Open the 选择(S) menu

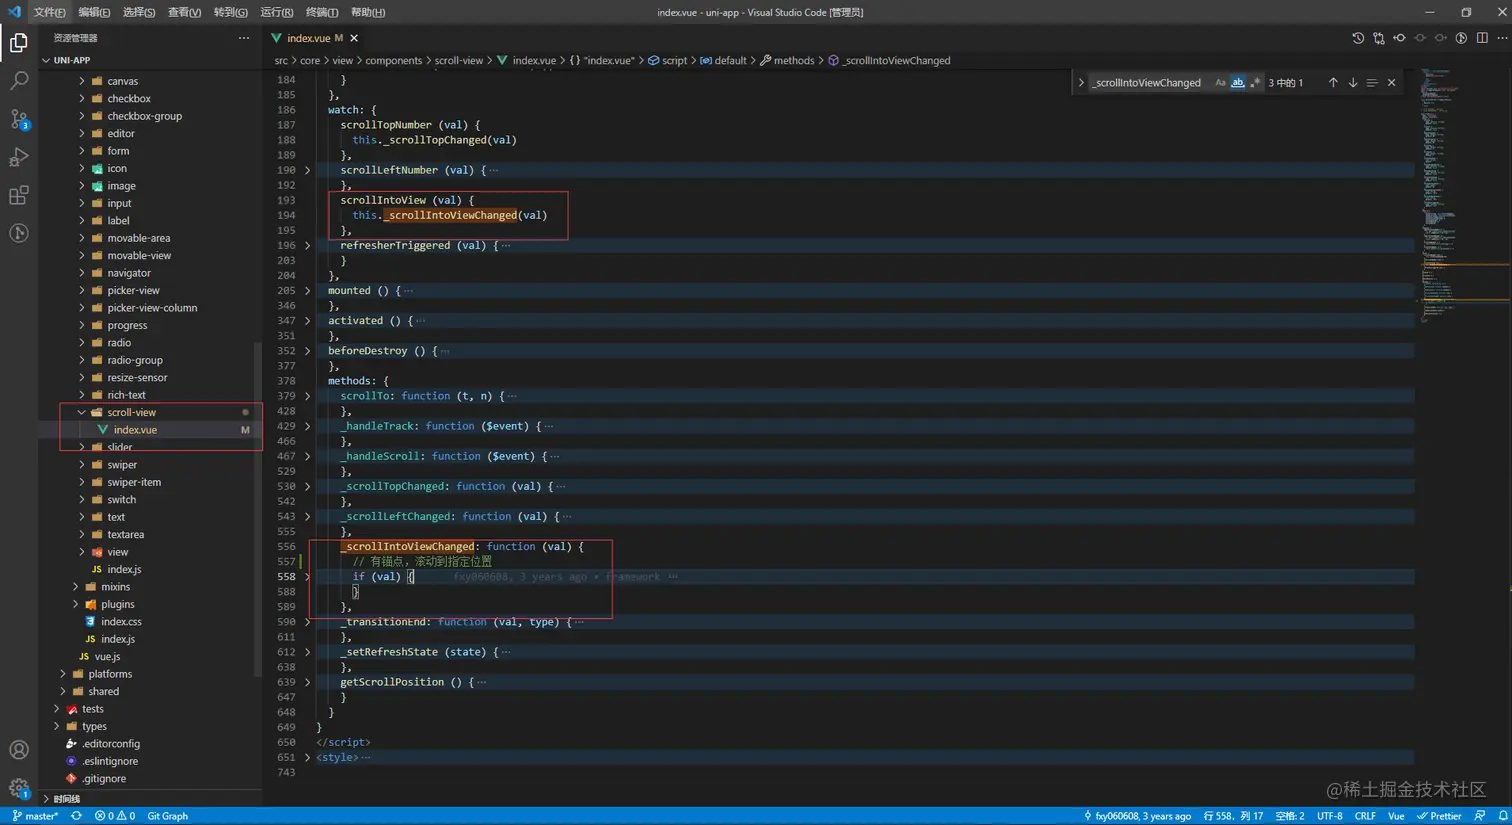click(x=139, y=12)
